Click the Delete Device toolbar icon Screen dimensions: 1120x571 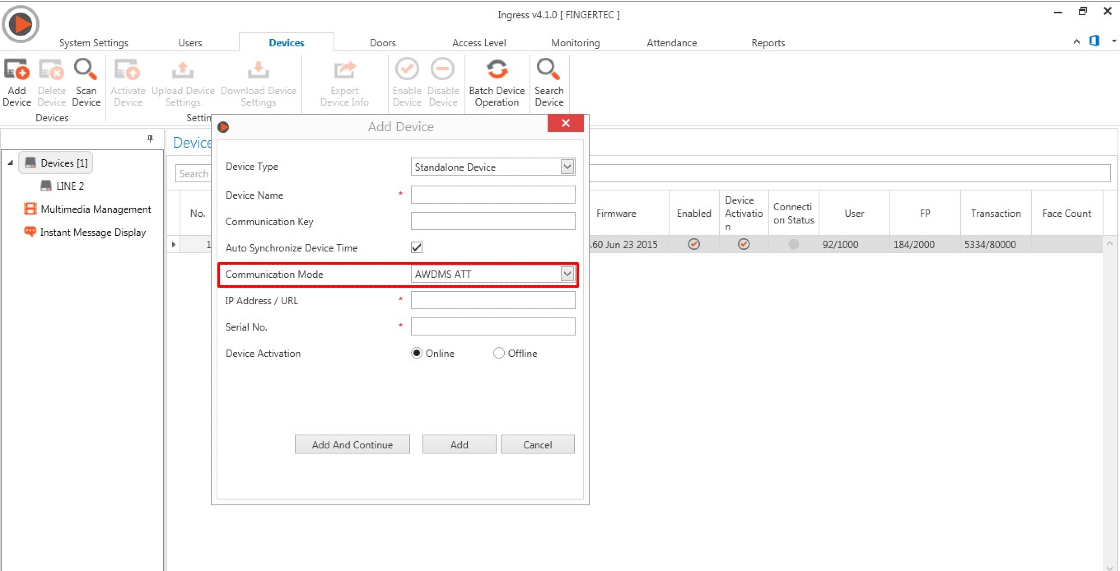[x=51, y=69]
